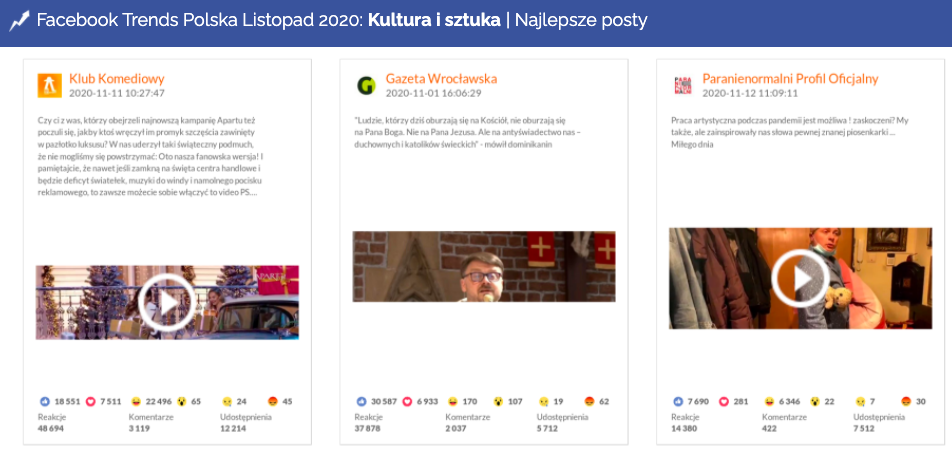This screenshot has width=952, height=456.
Task: Play the Paranienormalni video
Action: [x=801, y=278]
